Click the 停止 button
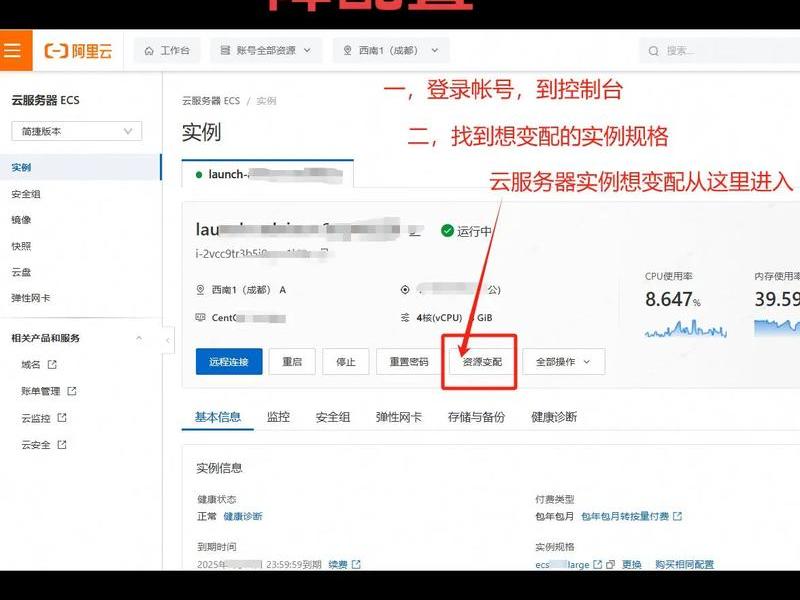800x600 pixels. (x=345, y=362)
